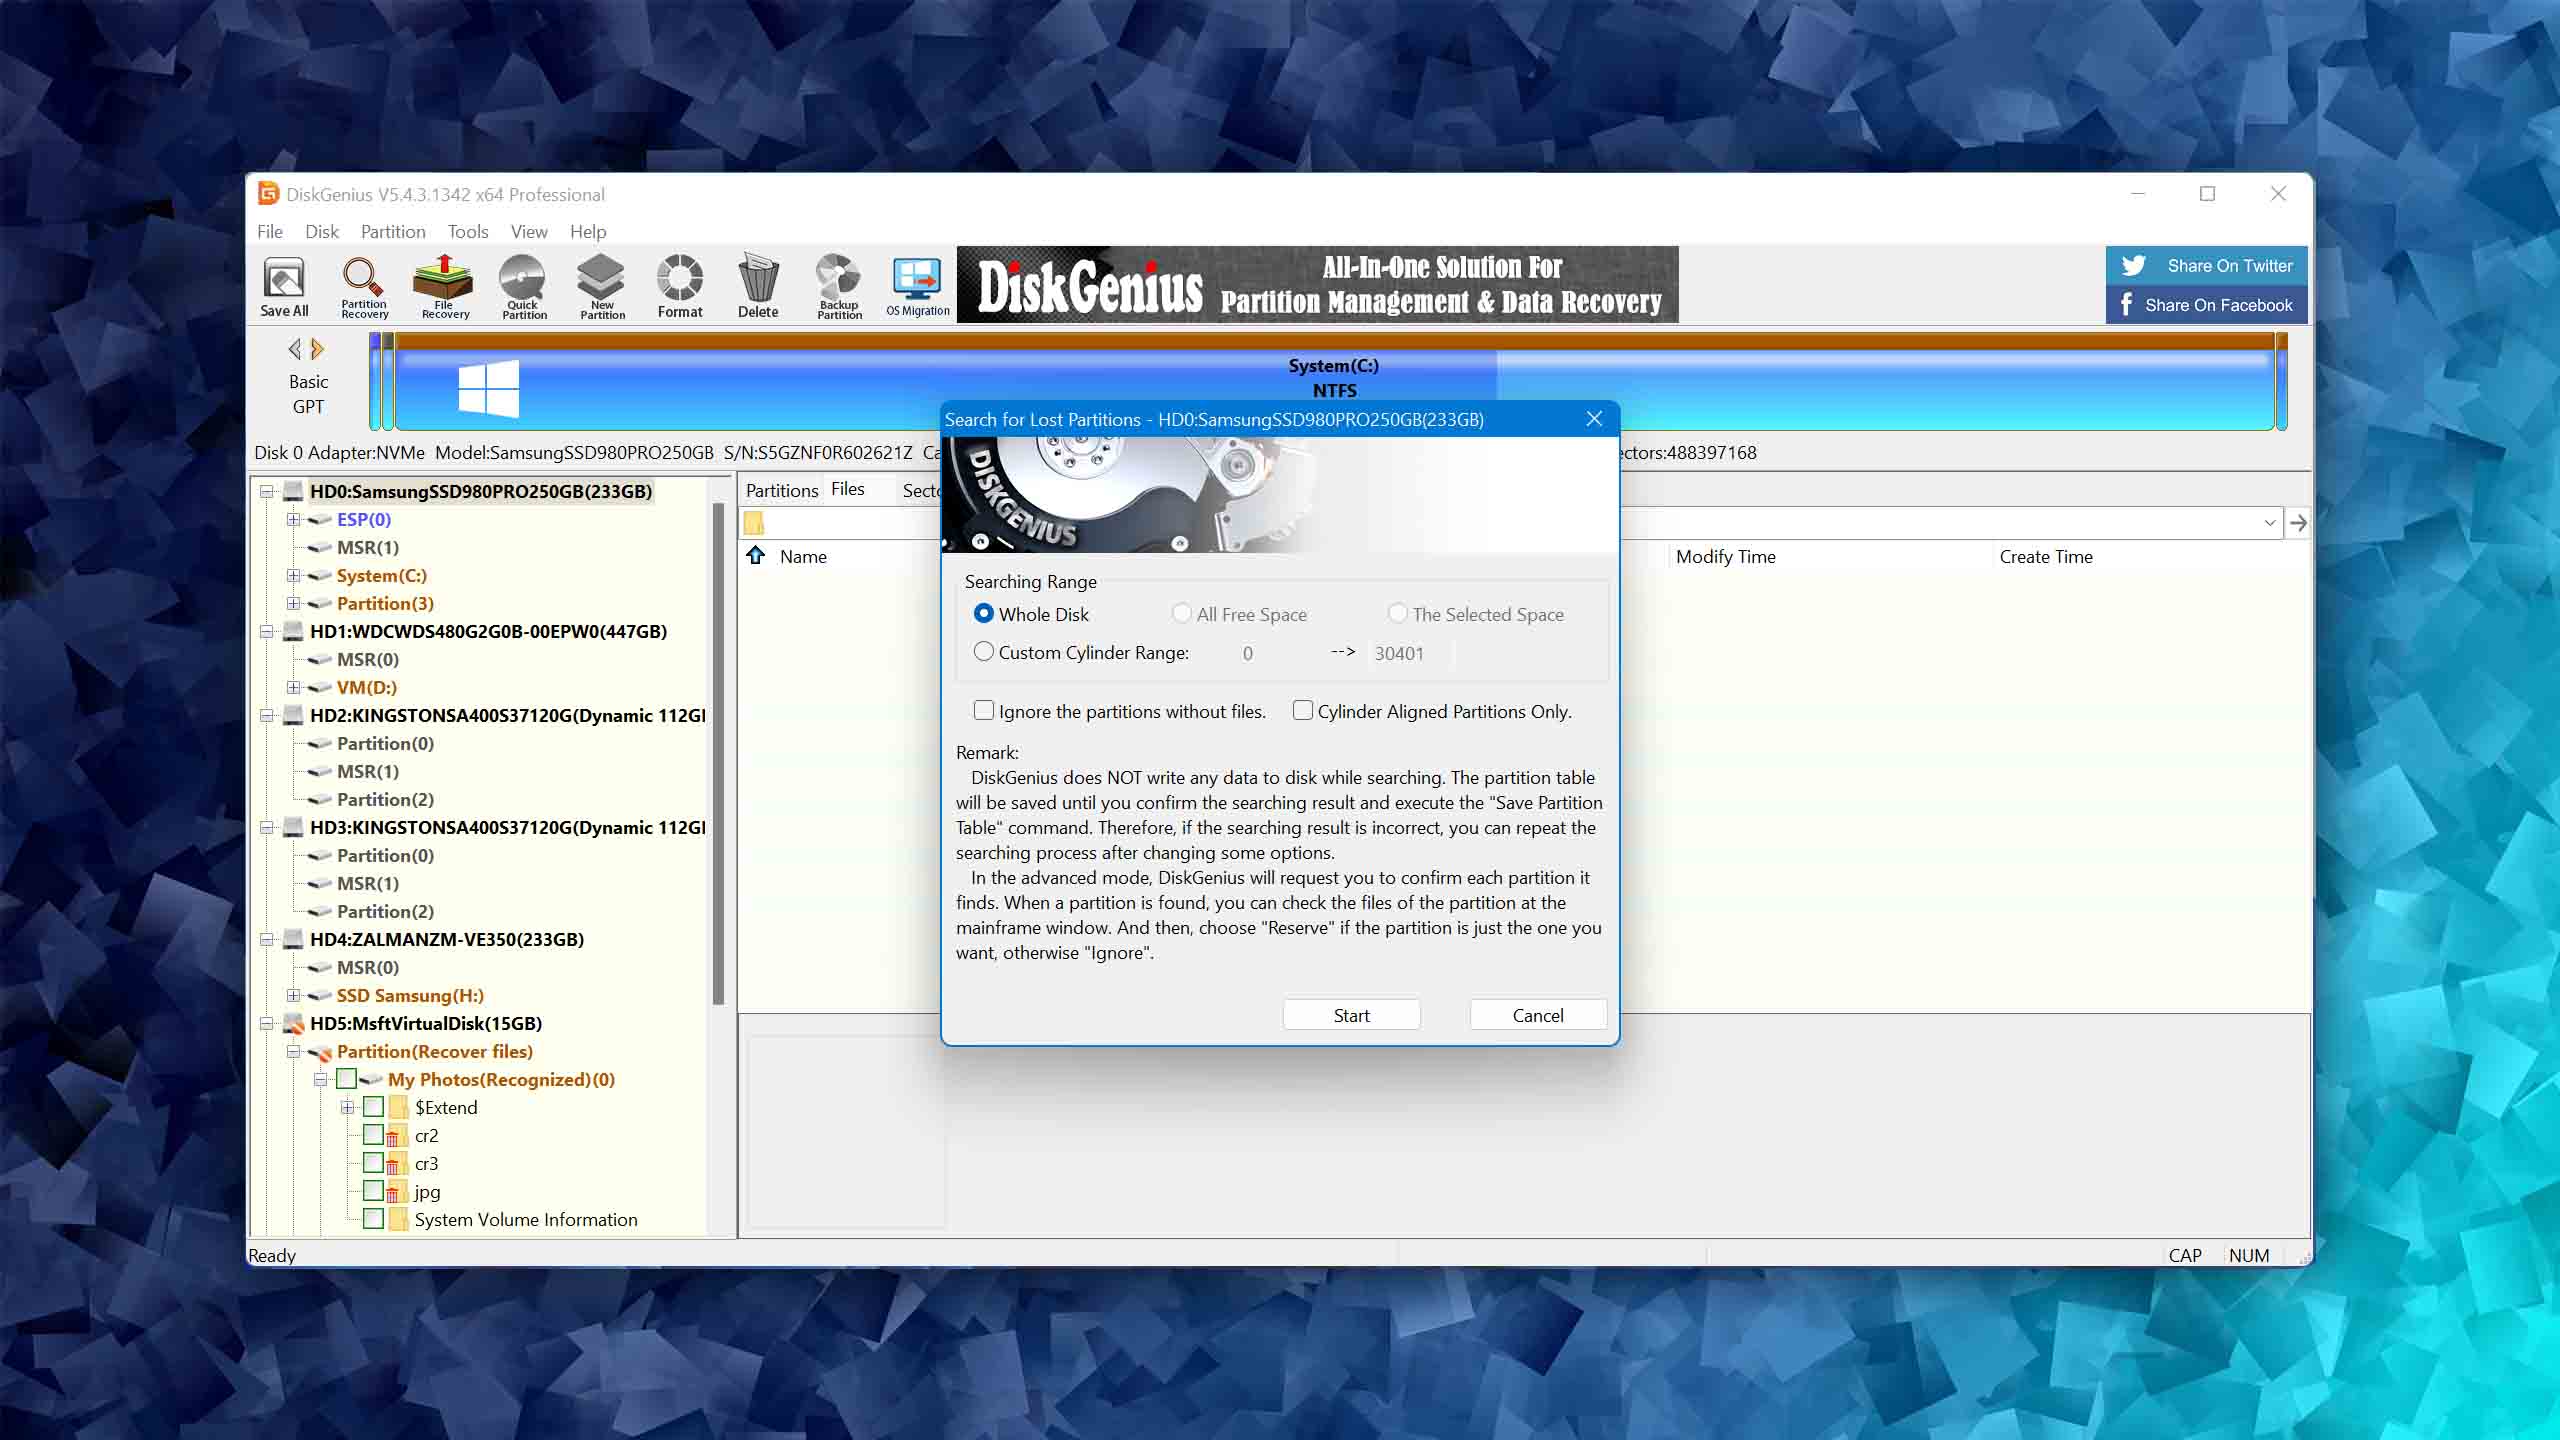Go to previous disk arrow
Screen dimensions: 2560x1440
(x=294, y=349)
